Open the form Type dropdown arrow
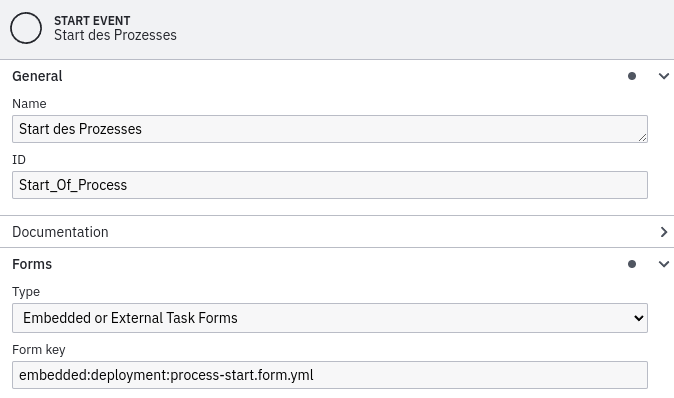This screenshot has height=398, width=674. [638, 318]
